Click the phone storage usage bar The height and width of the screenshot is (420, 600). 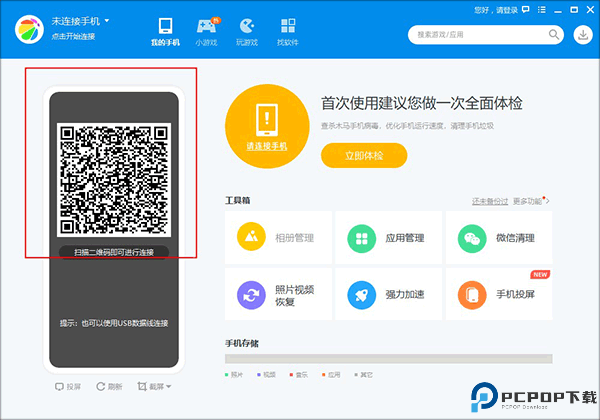click(x=388, y=358)
